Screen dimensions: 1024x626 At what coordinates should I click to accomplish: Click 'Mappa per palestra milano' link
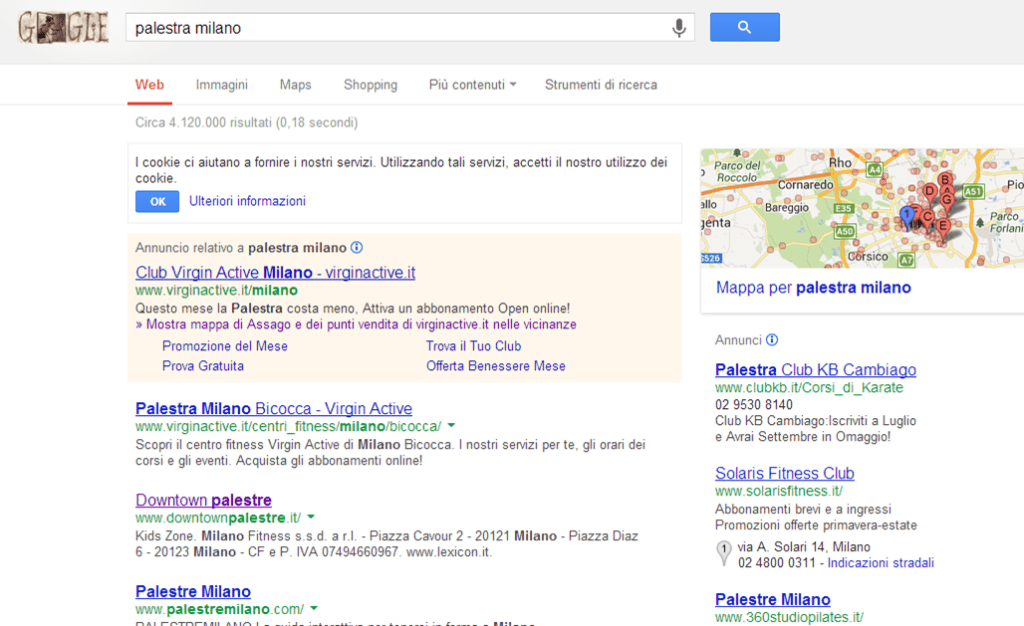pyautogui.click(x=813, y=288)
